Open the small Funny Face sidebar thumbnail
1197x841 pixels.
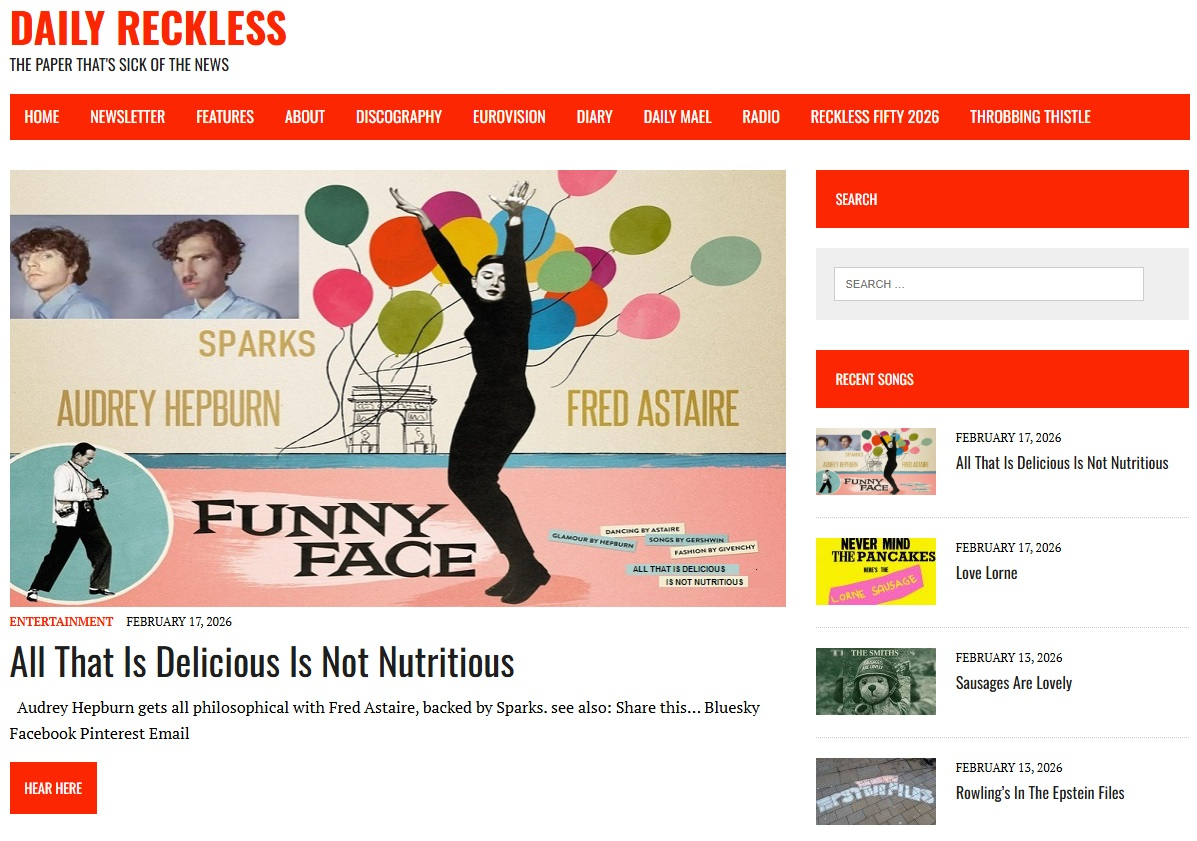[x=876, y=462]
